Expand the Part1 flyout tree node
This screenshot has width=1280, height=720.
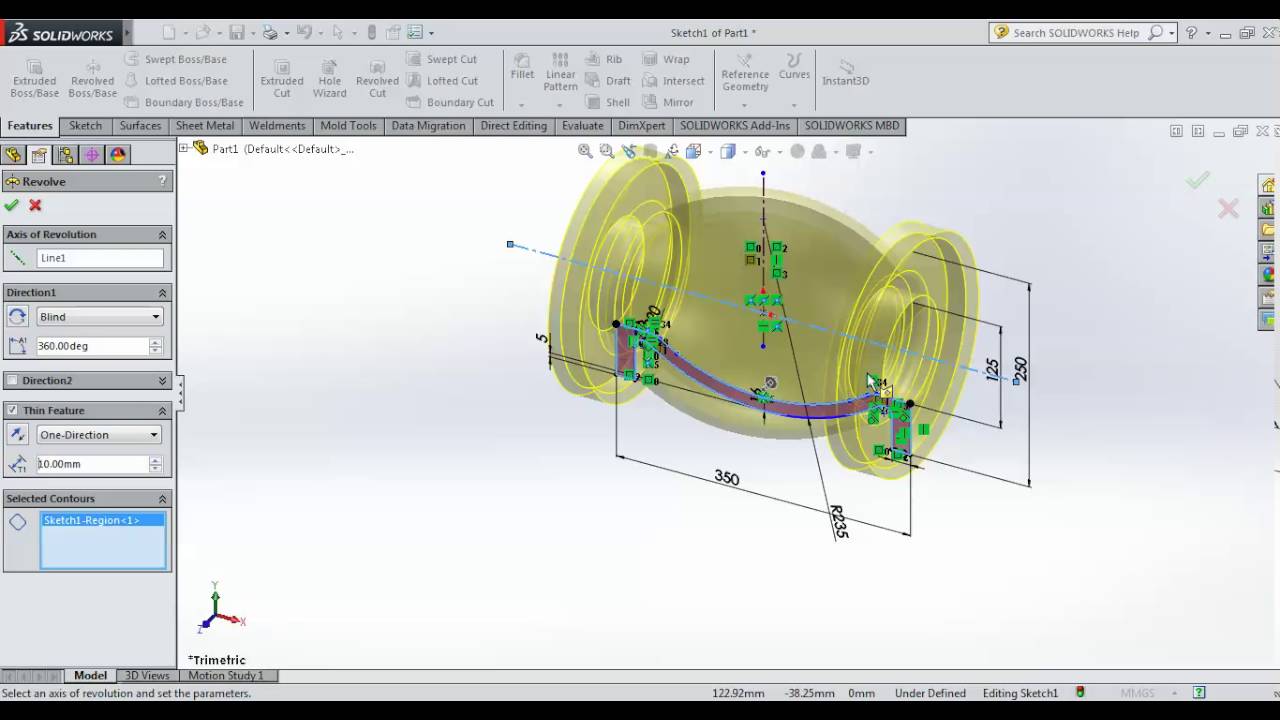point(184,149)
